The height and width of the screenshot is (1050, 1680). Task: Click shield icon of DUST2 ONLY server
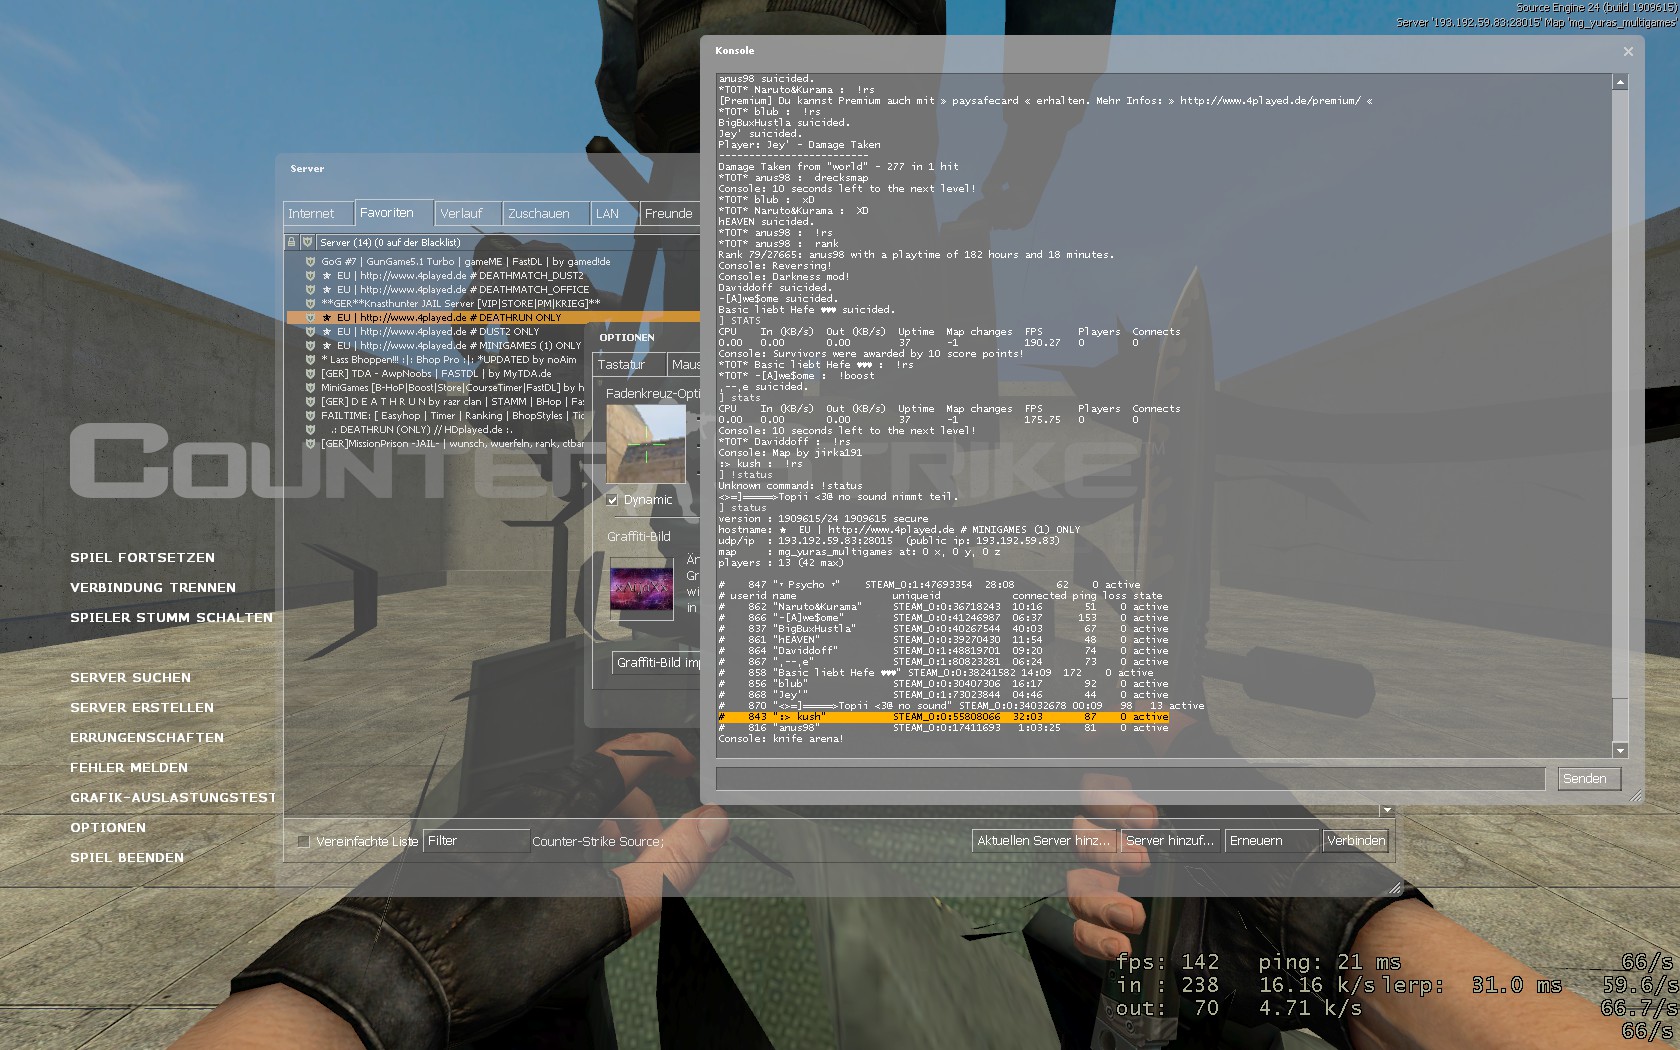click(x=310, y=331)
